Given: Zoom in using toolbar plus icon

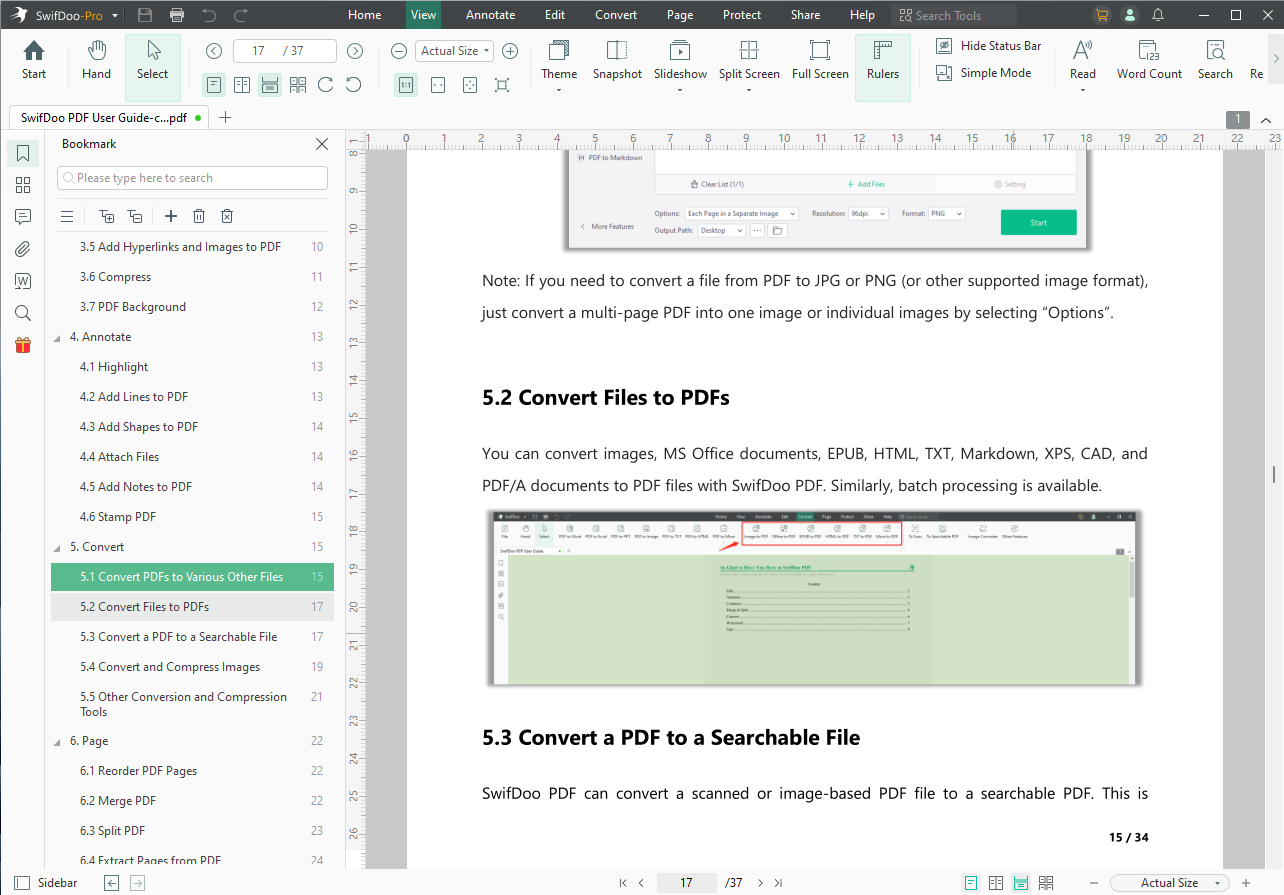Looking at the screenshot, I should (x=510, y=51).
